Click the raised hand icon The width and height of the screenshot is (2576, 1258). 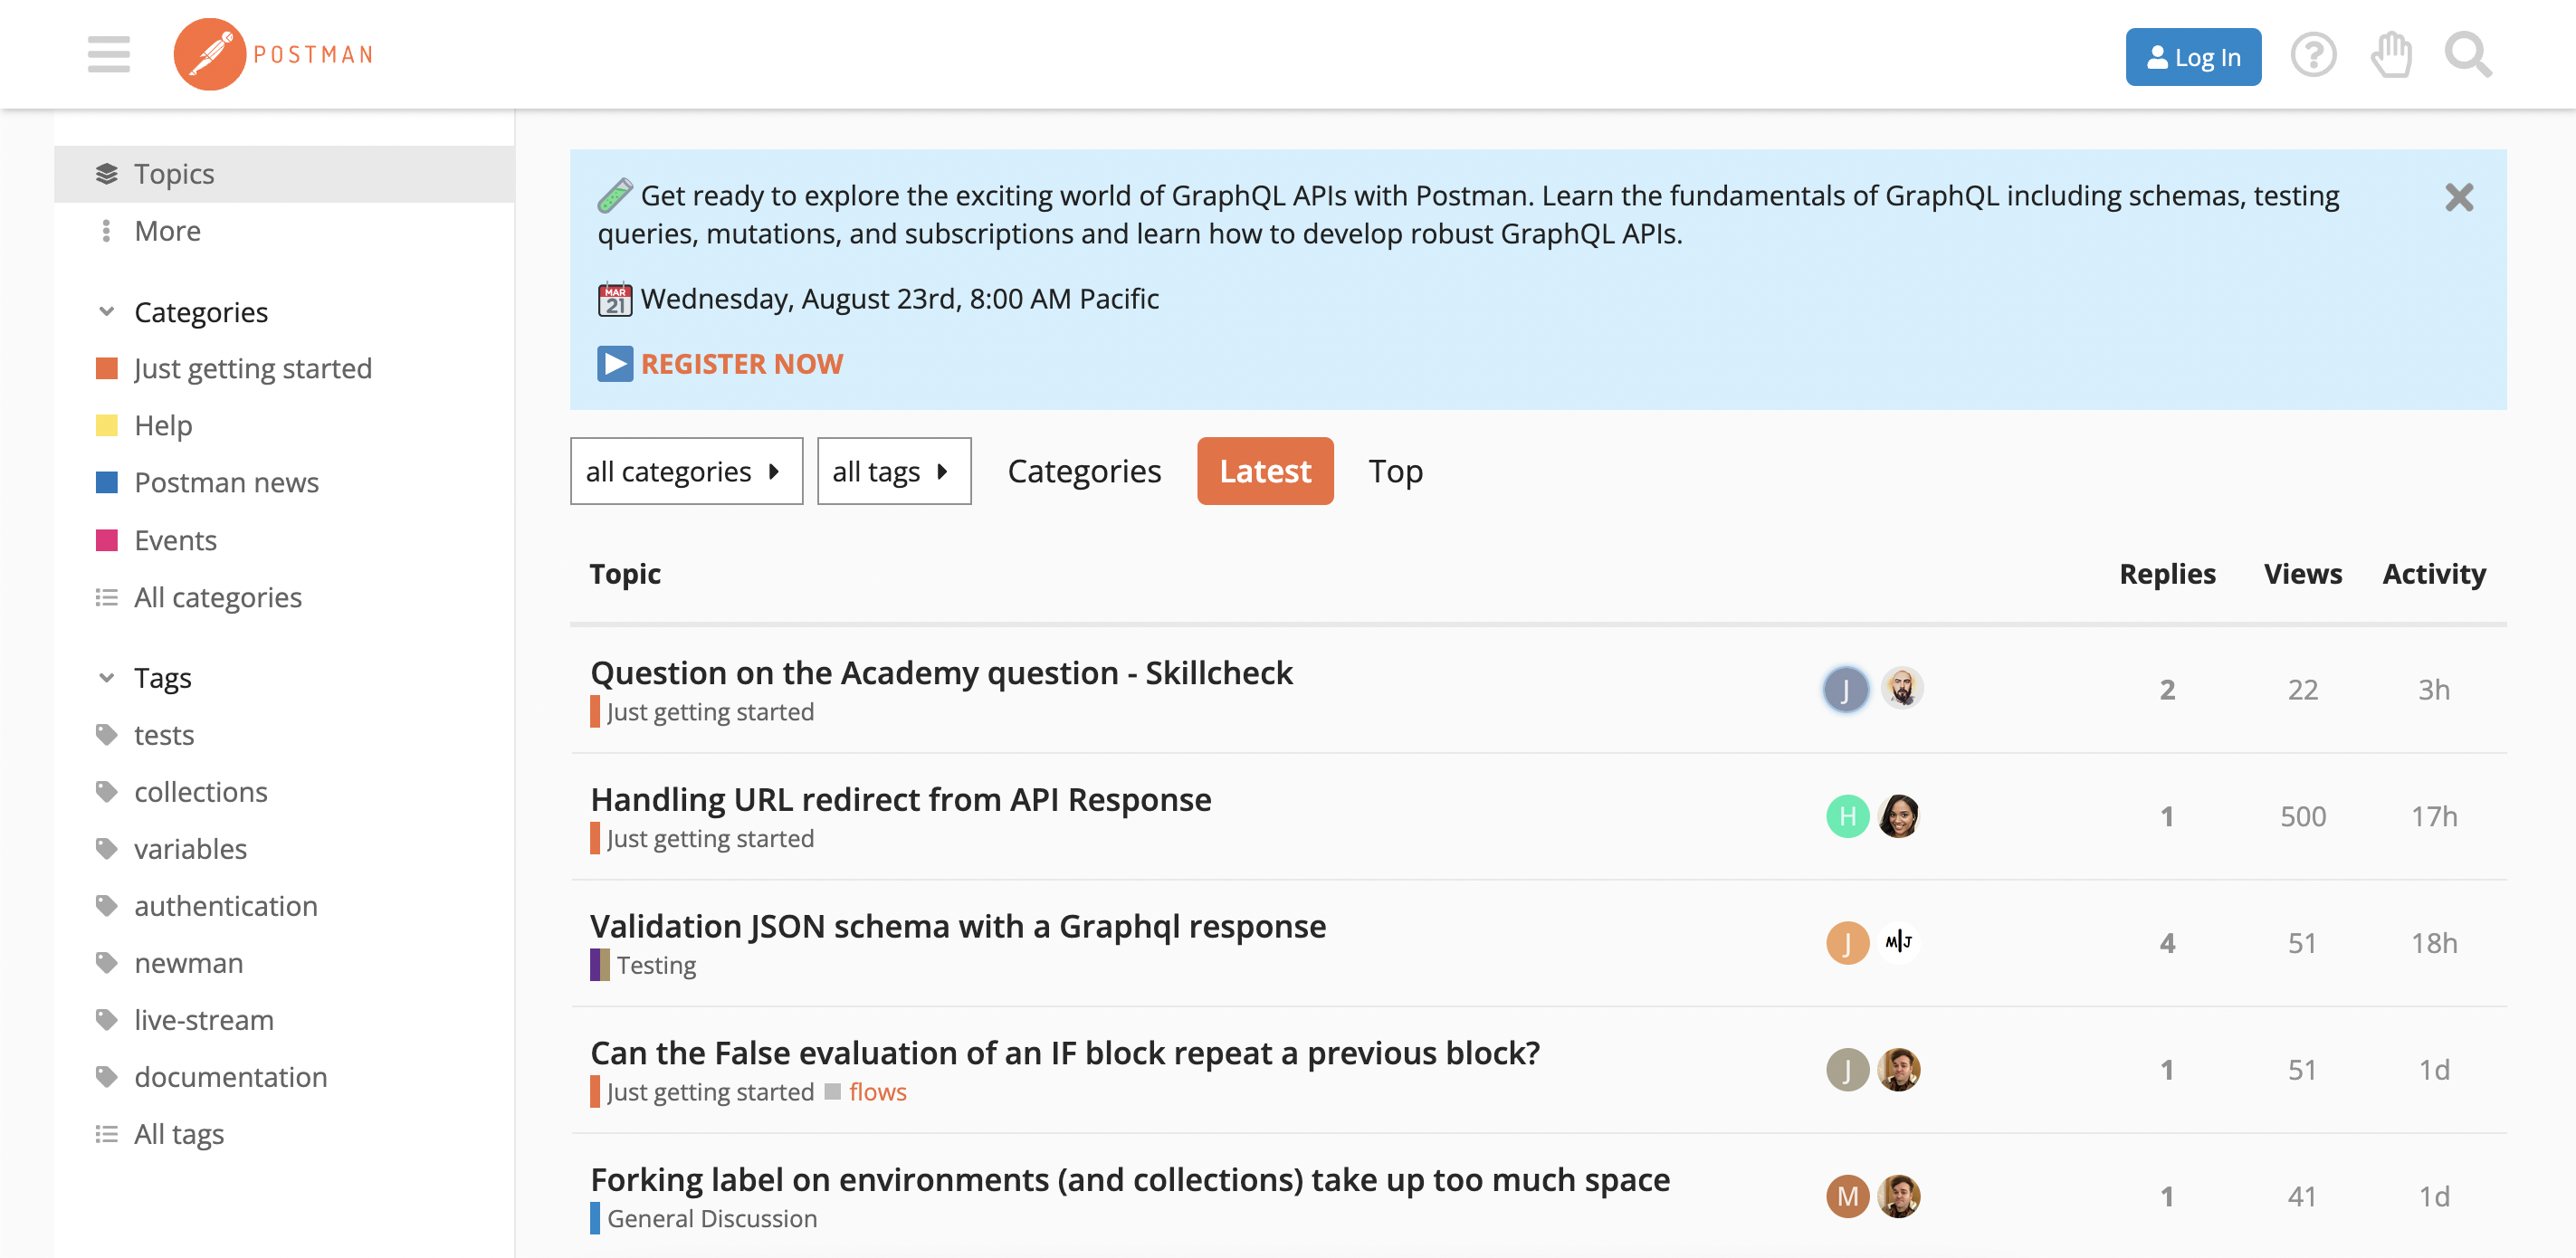coord(2390,56)
